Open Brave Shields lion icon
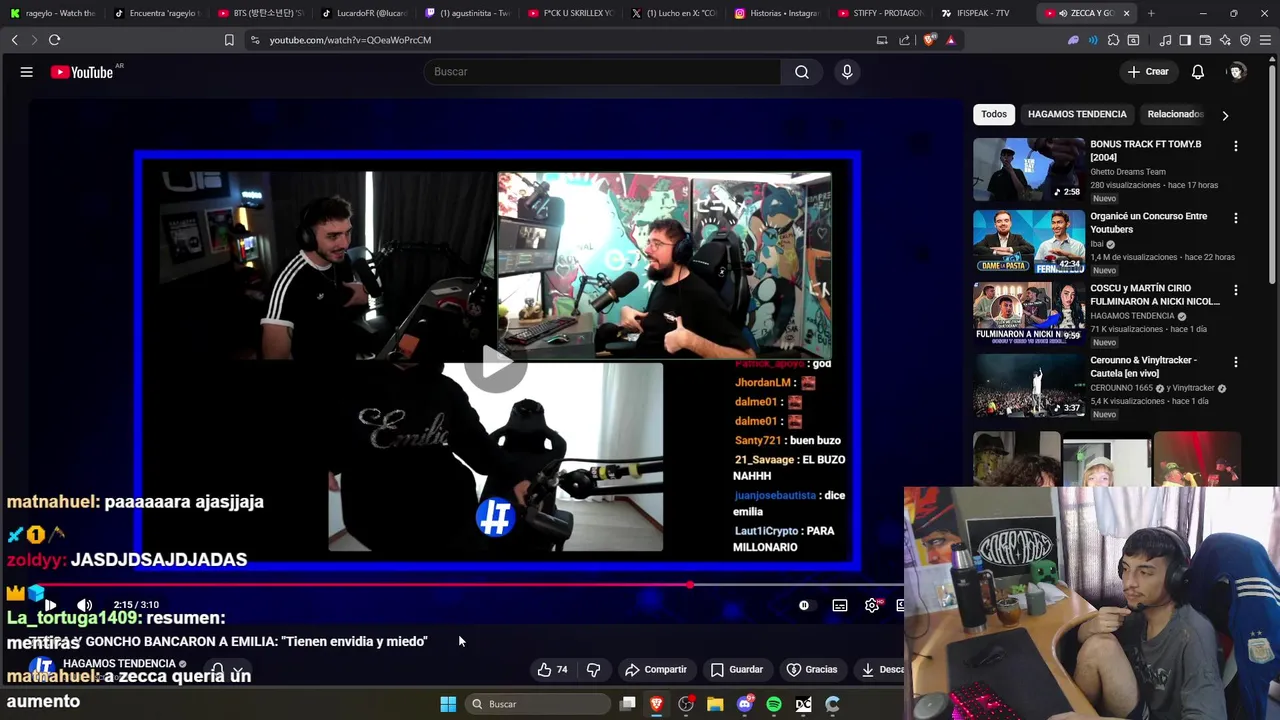 [x=930, y=40]
